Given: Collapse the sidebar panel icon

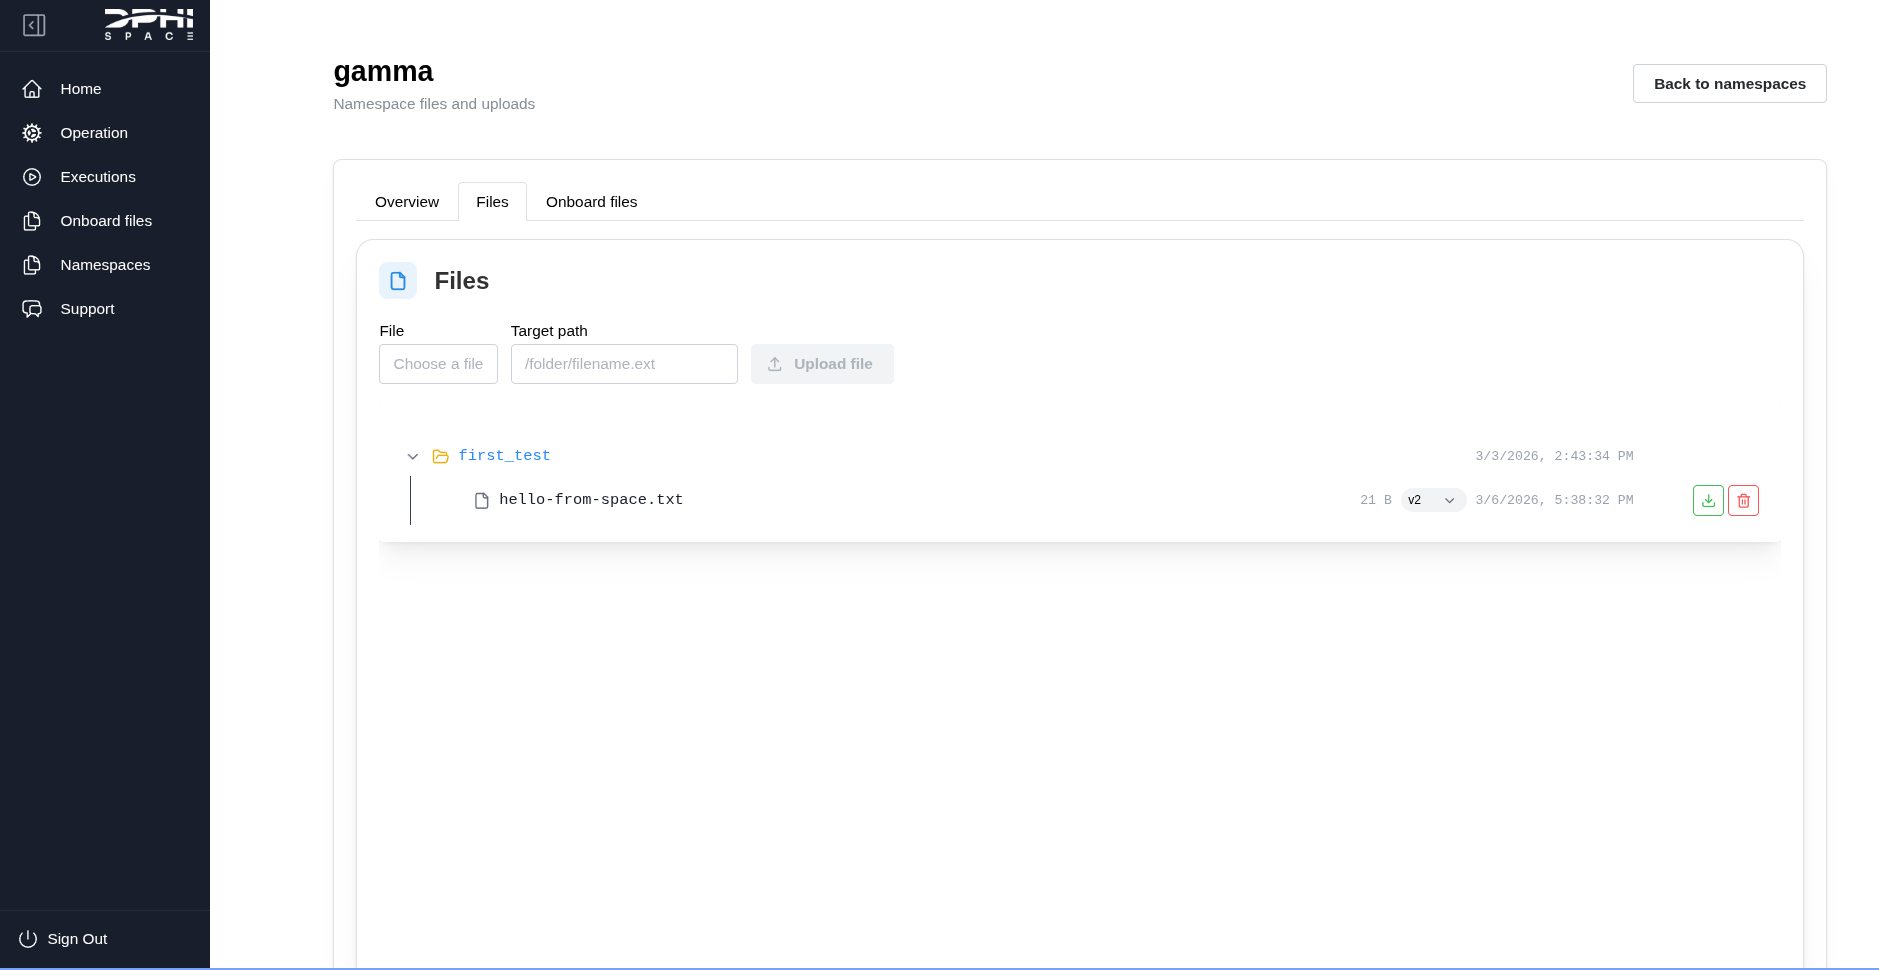Looking at the screenshot, I should click(x=34, y=25).
